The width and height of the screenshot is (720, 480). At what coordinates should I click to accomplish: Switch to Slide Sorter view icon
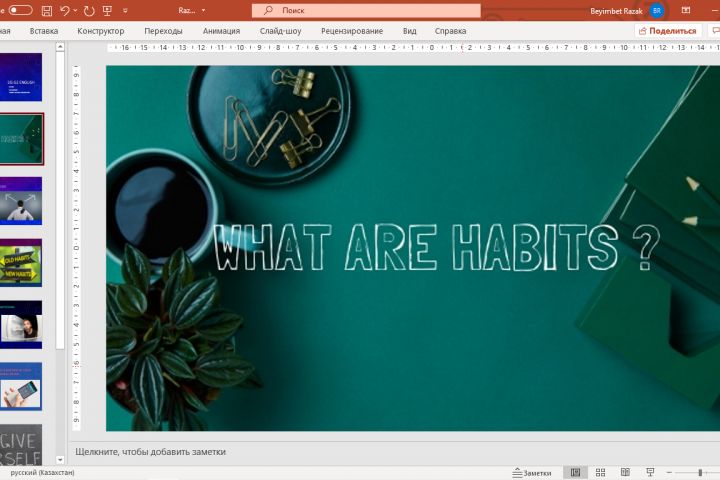point(600,472)
